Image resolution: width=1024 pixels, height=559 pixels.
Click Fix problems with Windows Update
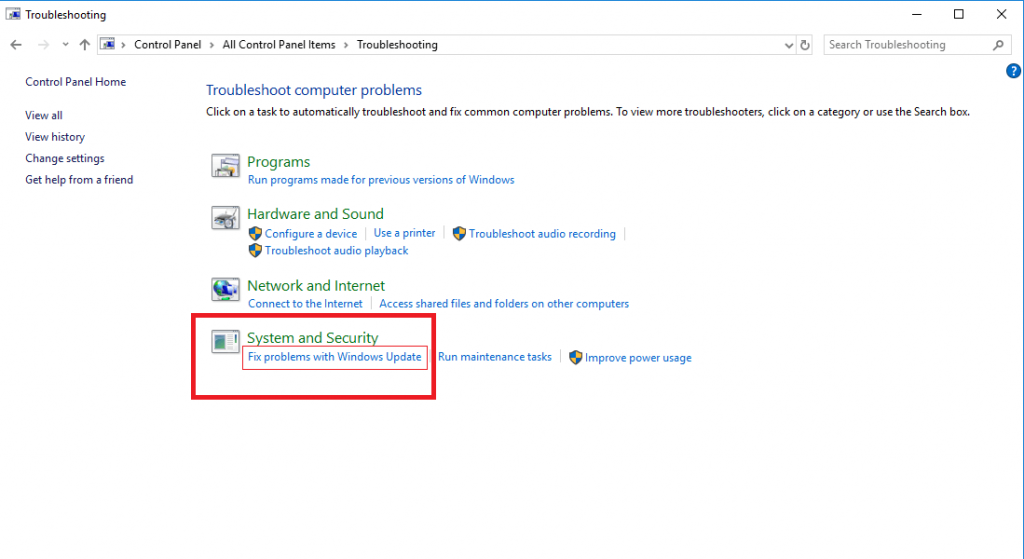334,357
